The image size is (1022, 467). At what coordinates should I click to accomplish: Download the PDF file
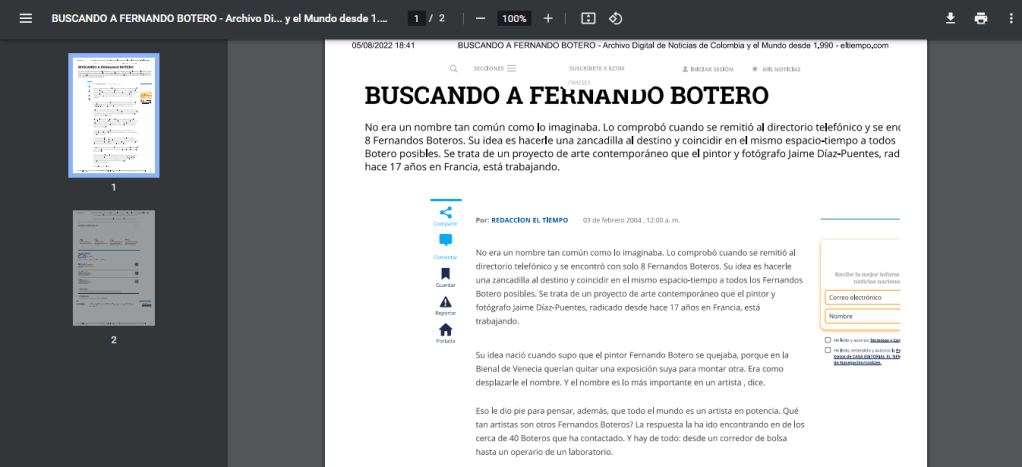(950, 19)
